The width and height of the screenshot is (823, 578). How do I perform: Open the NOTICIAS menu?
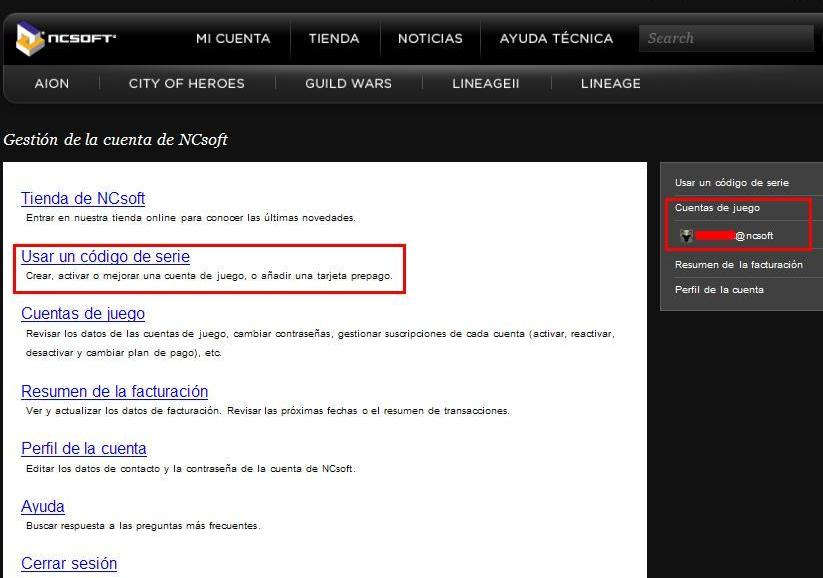[x=430, y=39]
